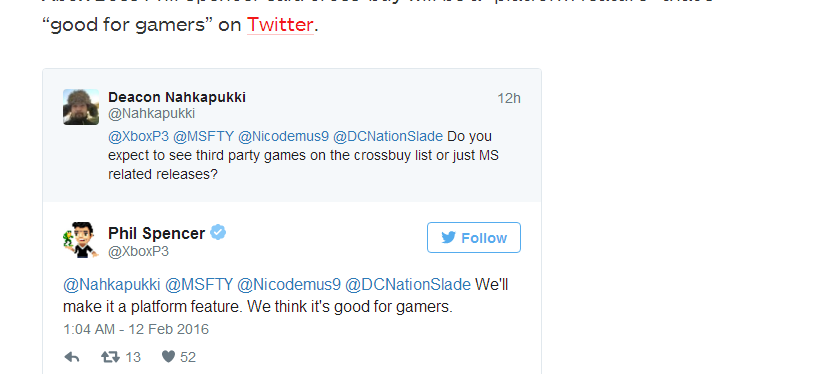Open Deacon Nahkapukki's avatar image
Screen dimensions: 825x374
point(81,107)
